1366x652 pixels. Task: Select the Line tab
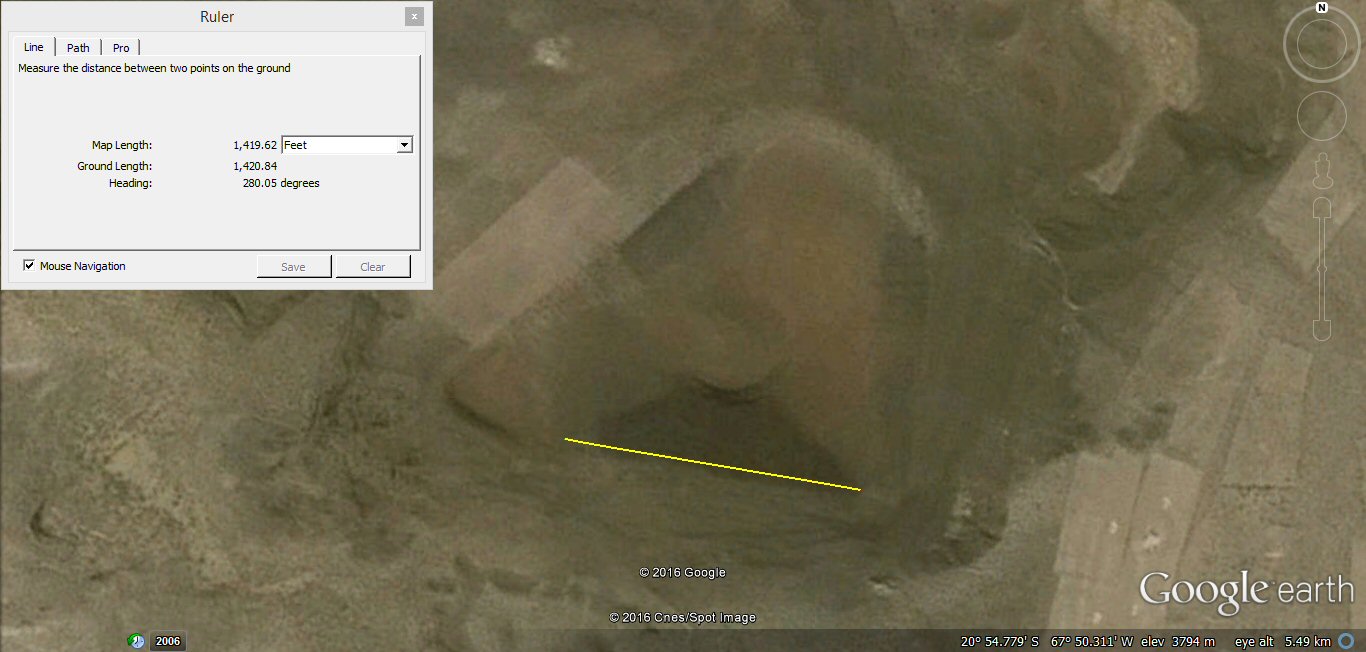coord(34,47)
